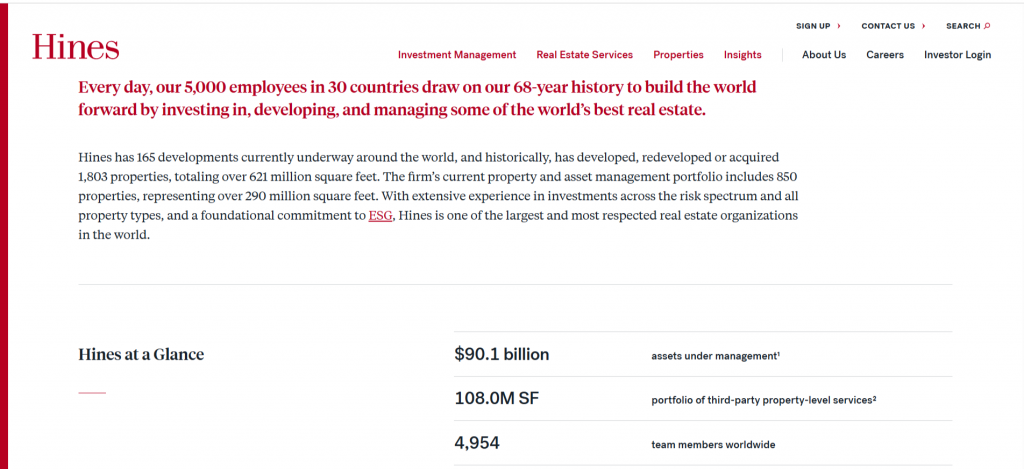
Task: Go to the About Us page
Action: tap(823, 55)
